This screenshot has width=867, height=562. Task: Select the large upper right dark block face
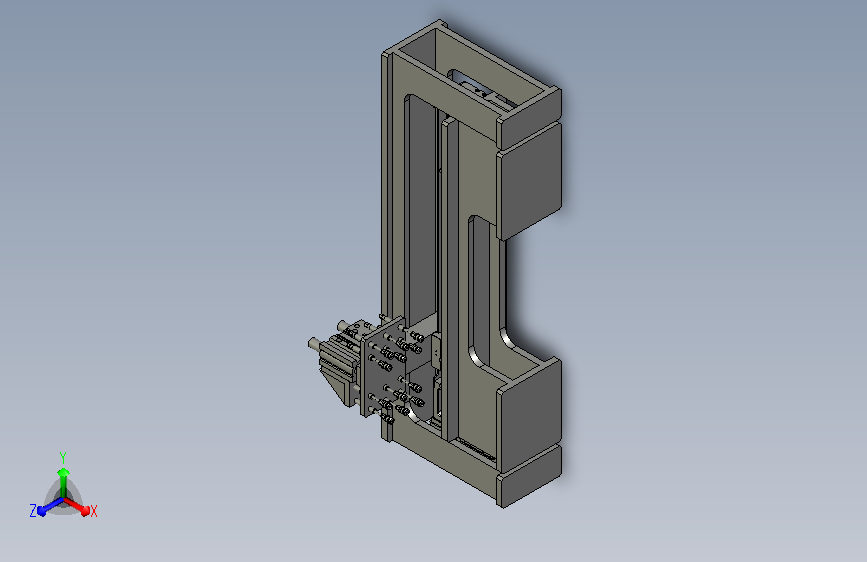pyautogui.click(x=529, y=181)
